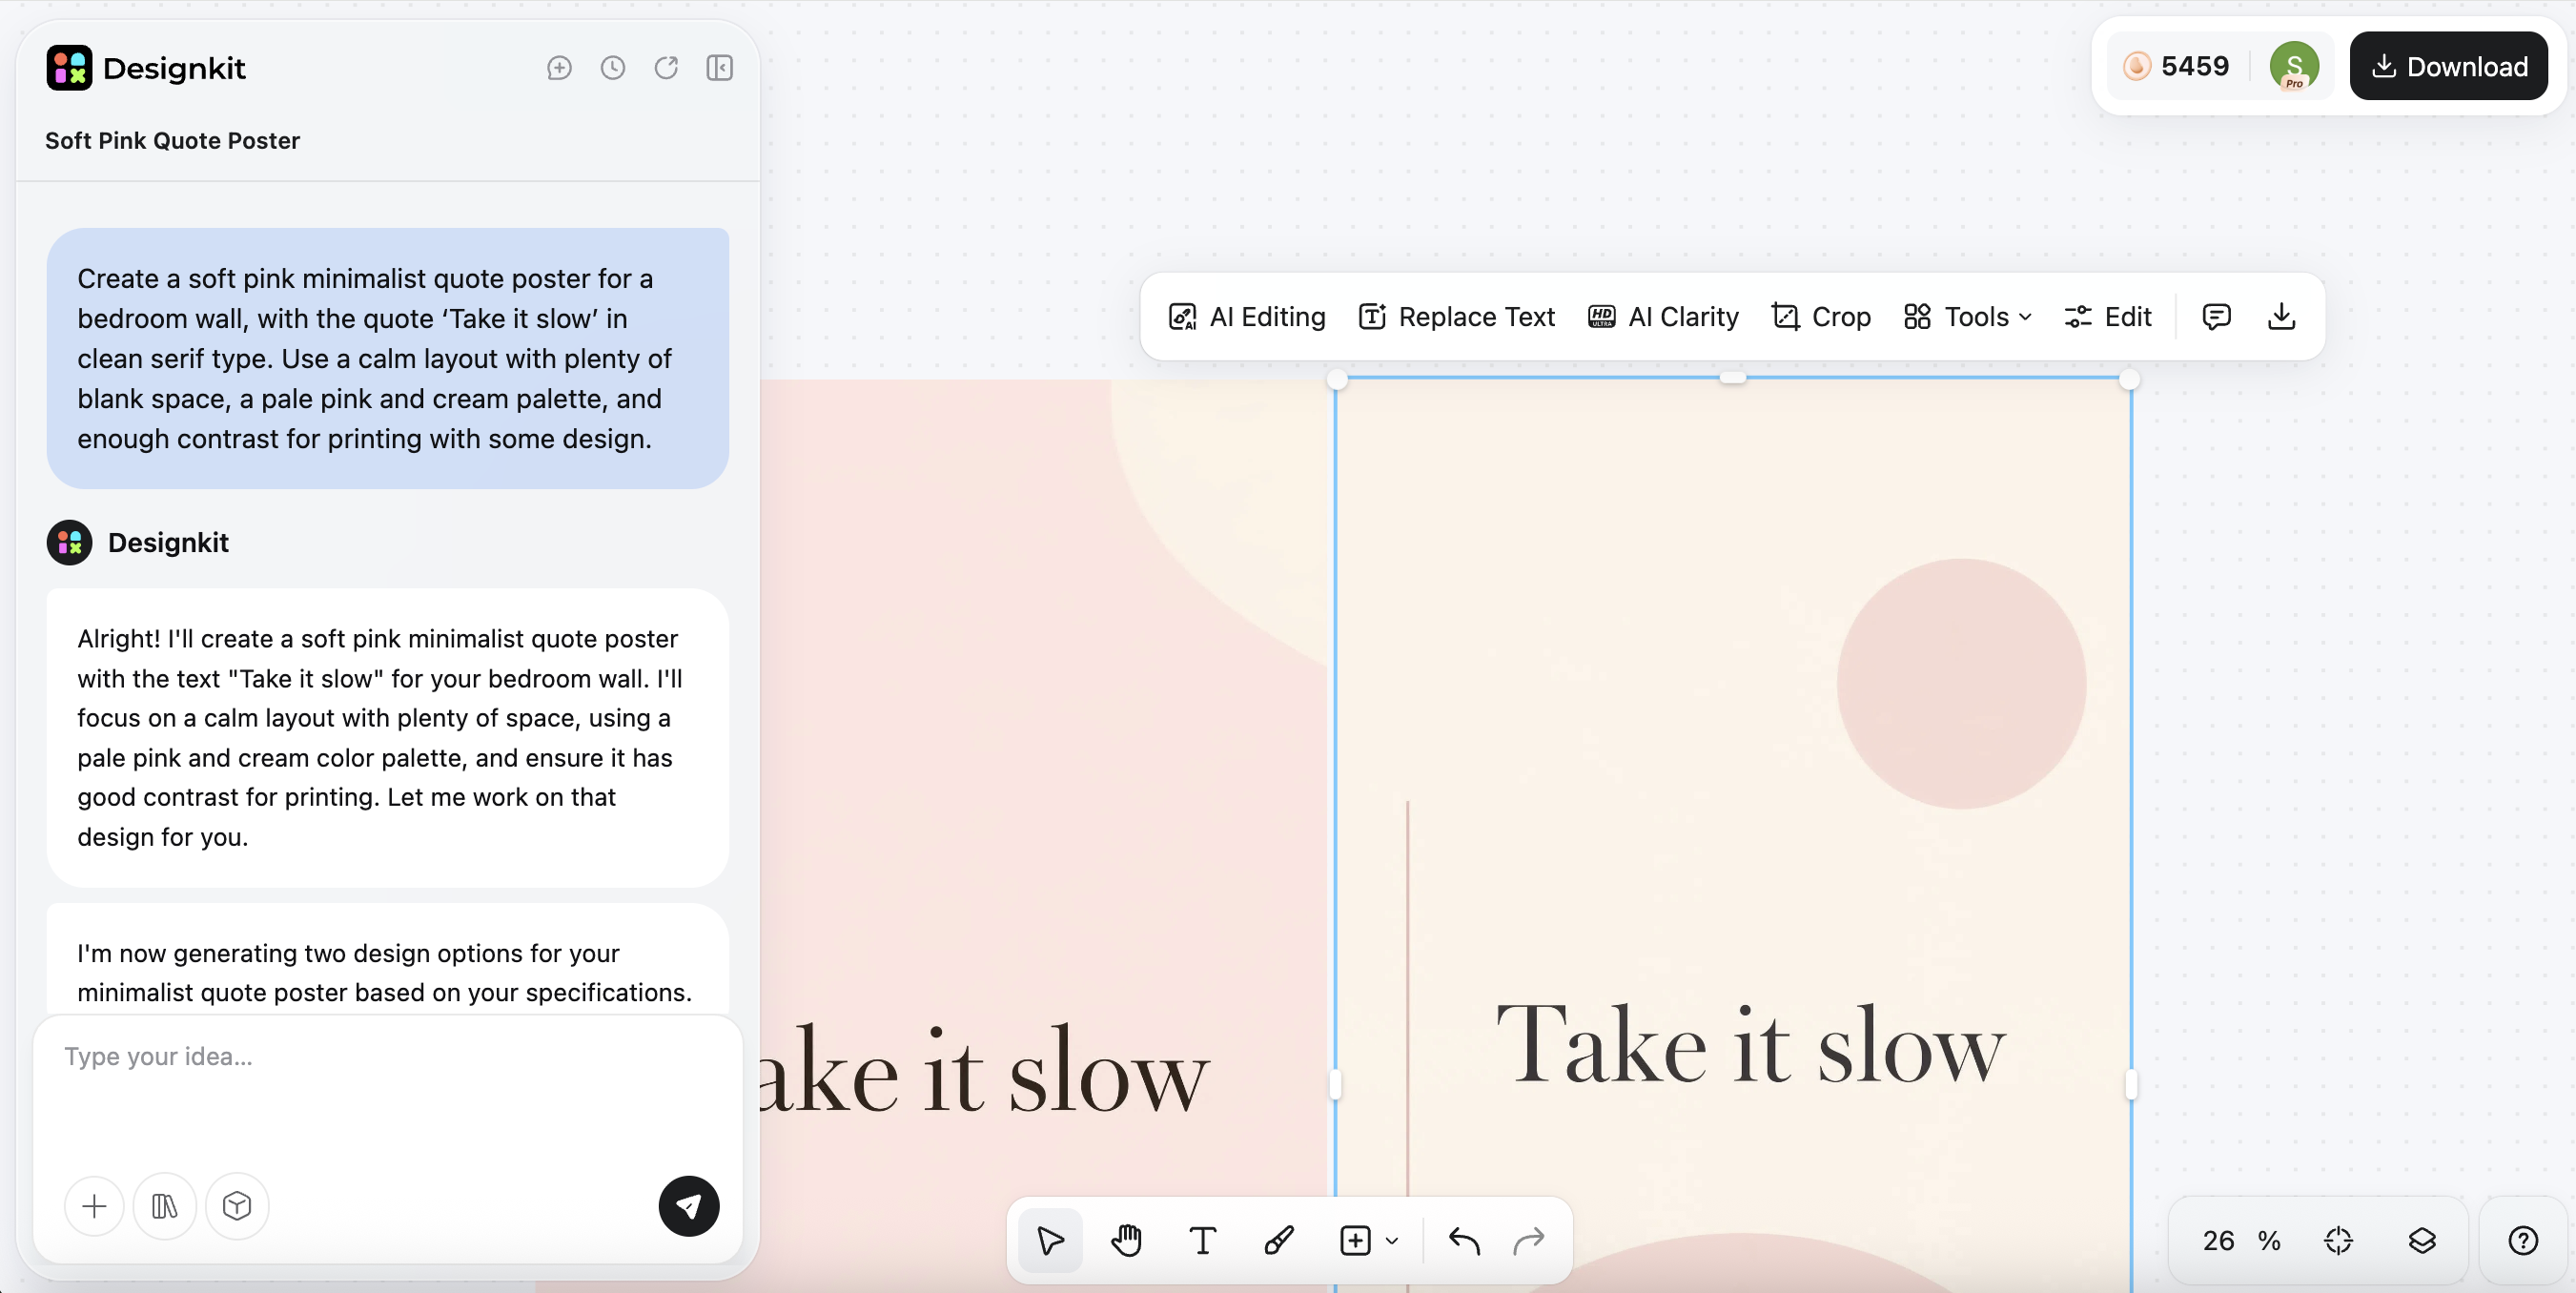The image size is (2576, 1293).
Task: Click the Download button
Action: (2448, 66)
